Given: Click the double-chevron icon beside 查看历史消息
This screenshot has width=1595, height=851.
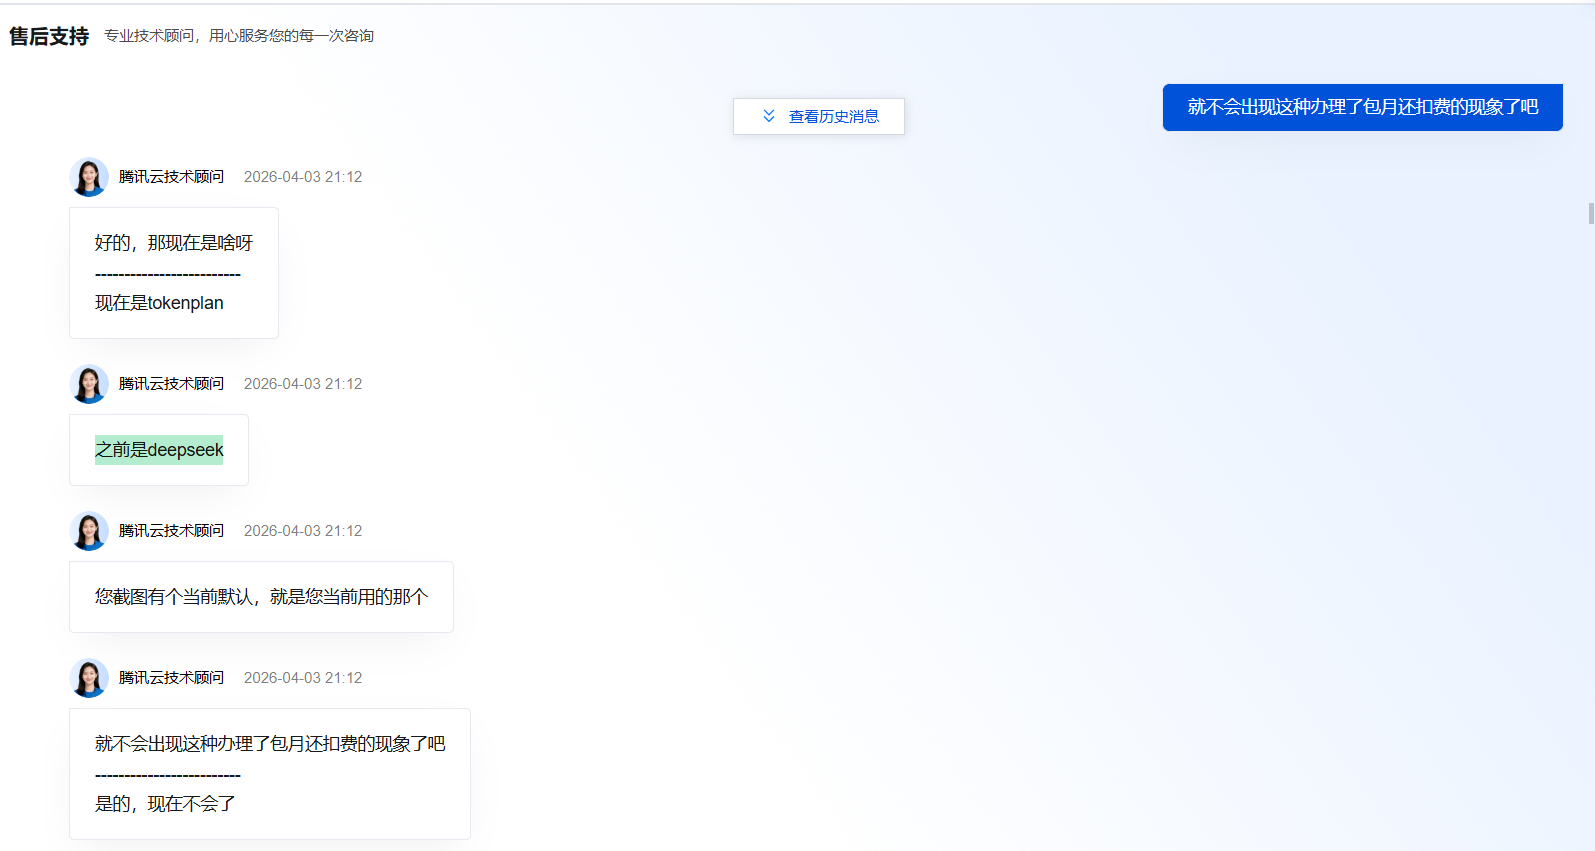Looking at the screenshot, I should [769, 116].
